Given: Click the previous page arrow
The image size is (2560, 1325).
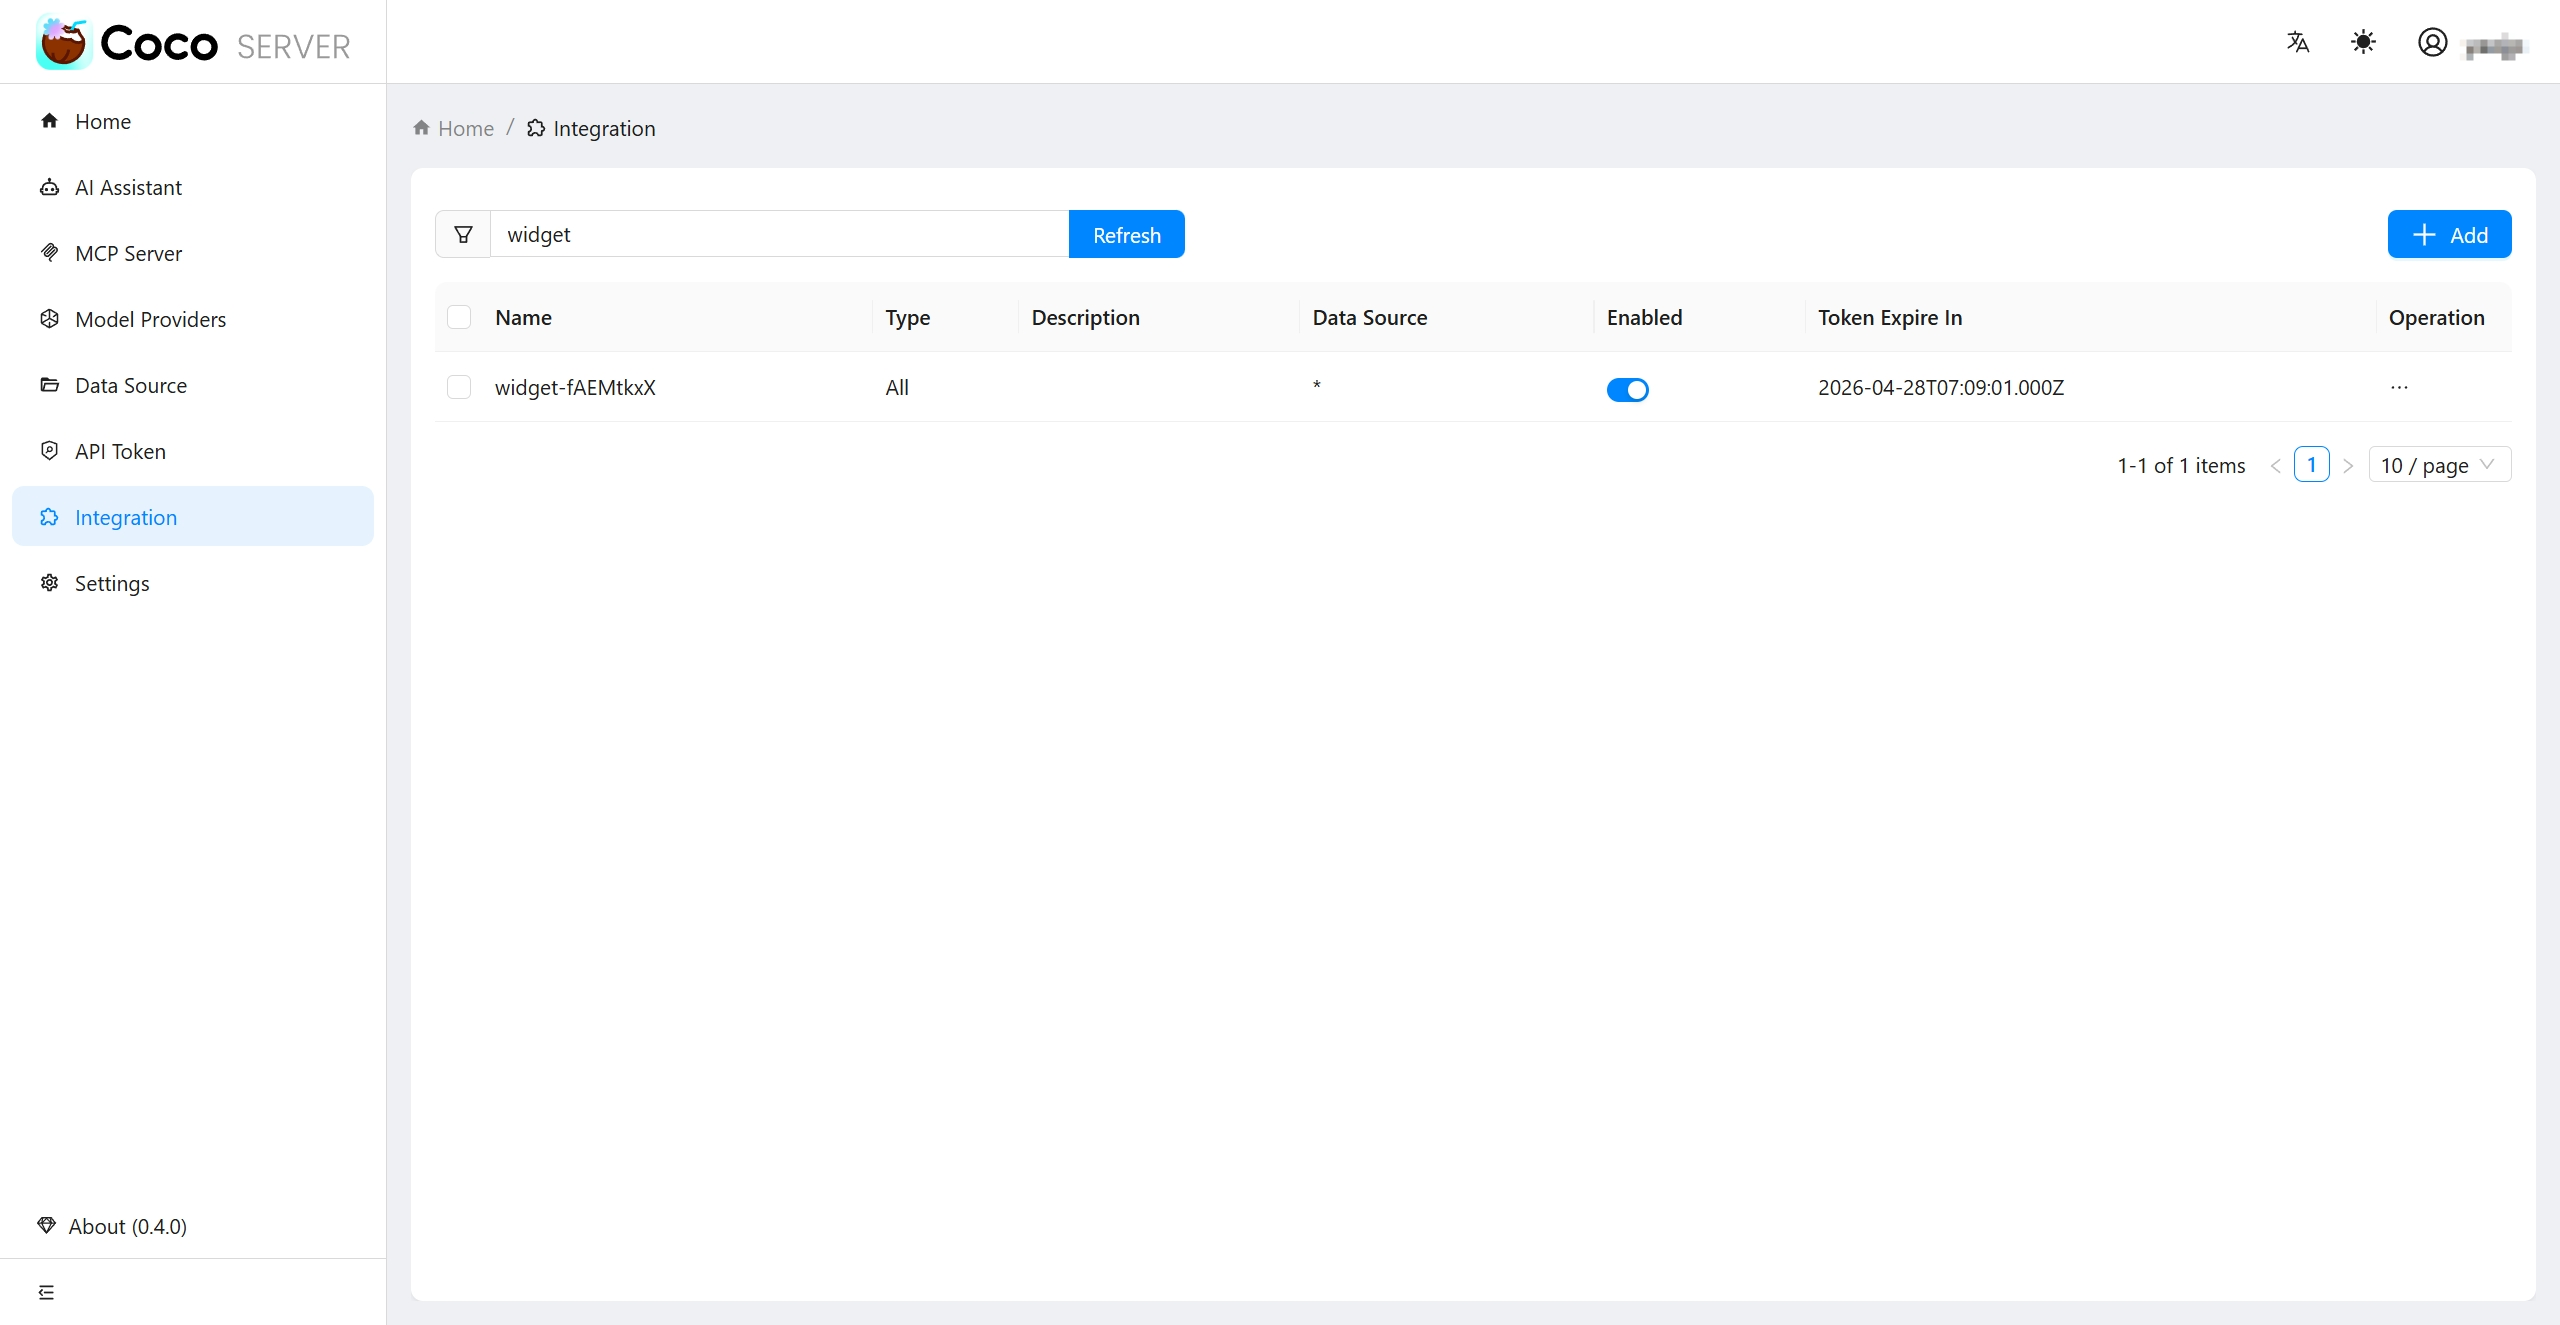Looking at the screenshot, I should coord(2275,466).
